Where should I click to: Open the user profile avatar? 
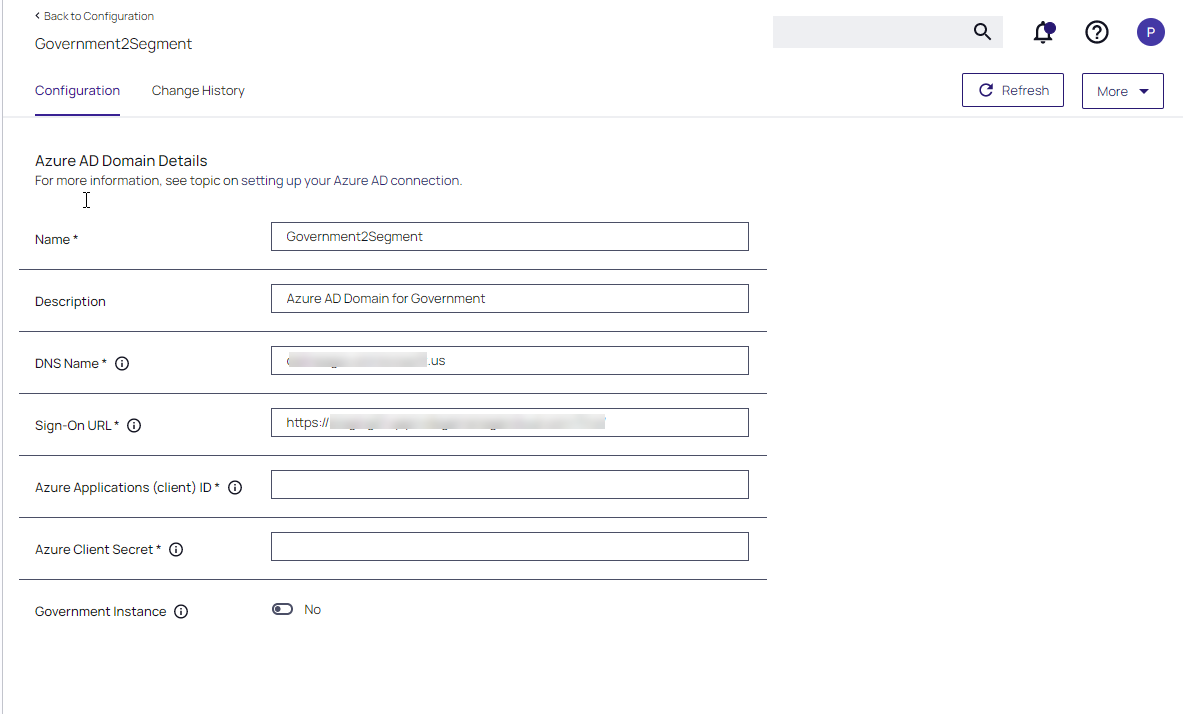(1150, 32)
